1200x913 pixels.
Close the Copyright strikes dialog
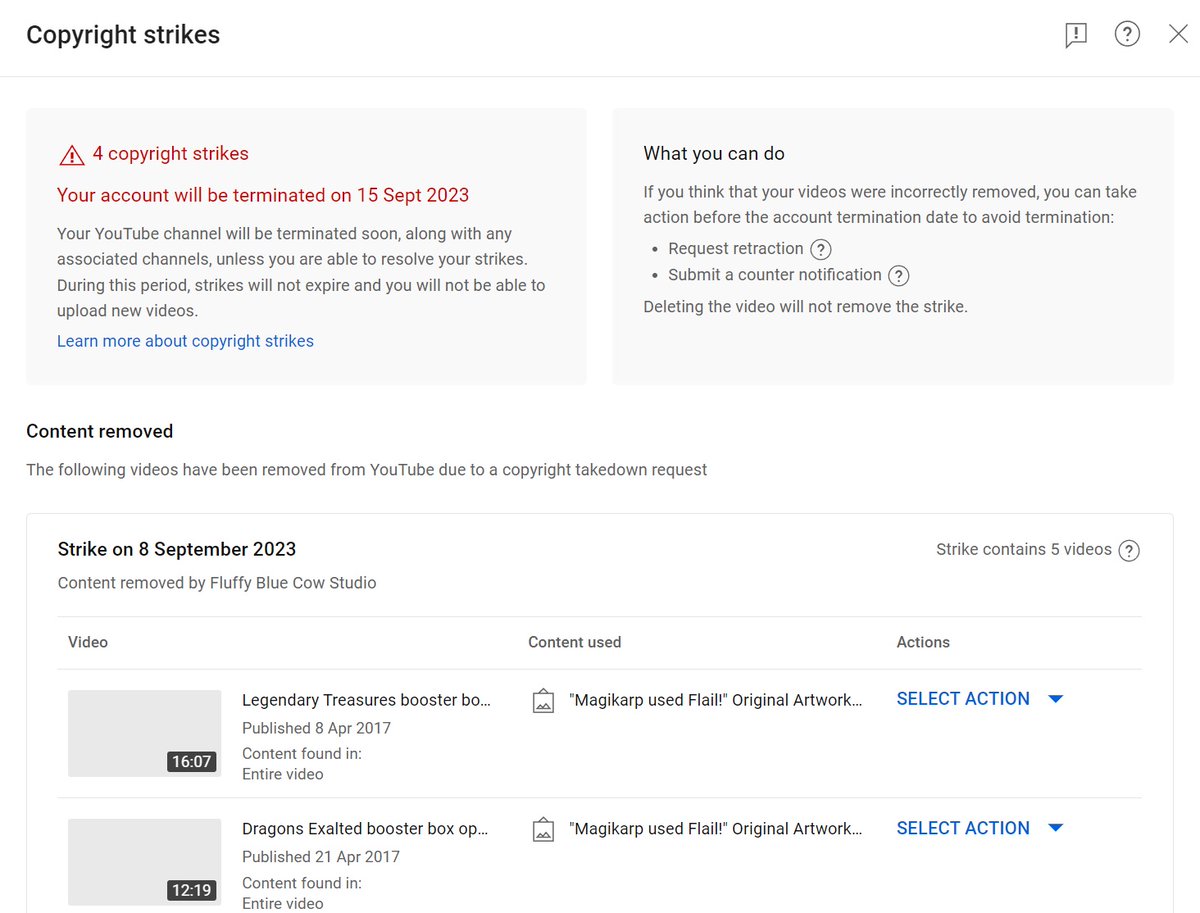coord(1178,34)
